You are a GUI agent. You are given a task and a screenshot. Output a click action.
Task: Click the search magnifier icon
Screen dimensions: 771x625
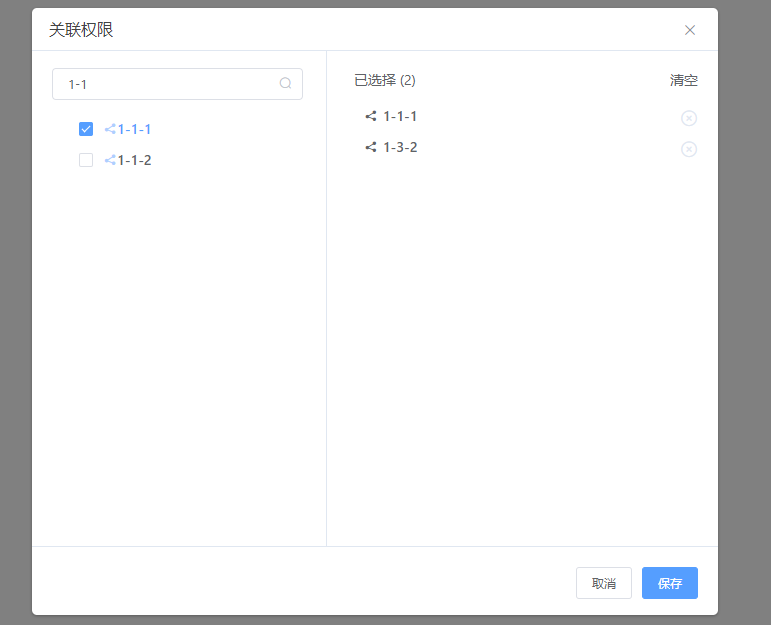tap(285, 84)
